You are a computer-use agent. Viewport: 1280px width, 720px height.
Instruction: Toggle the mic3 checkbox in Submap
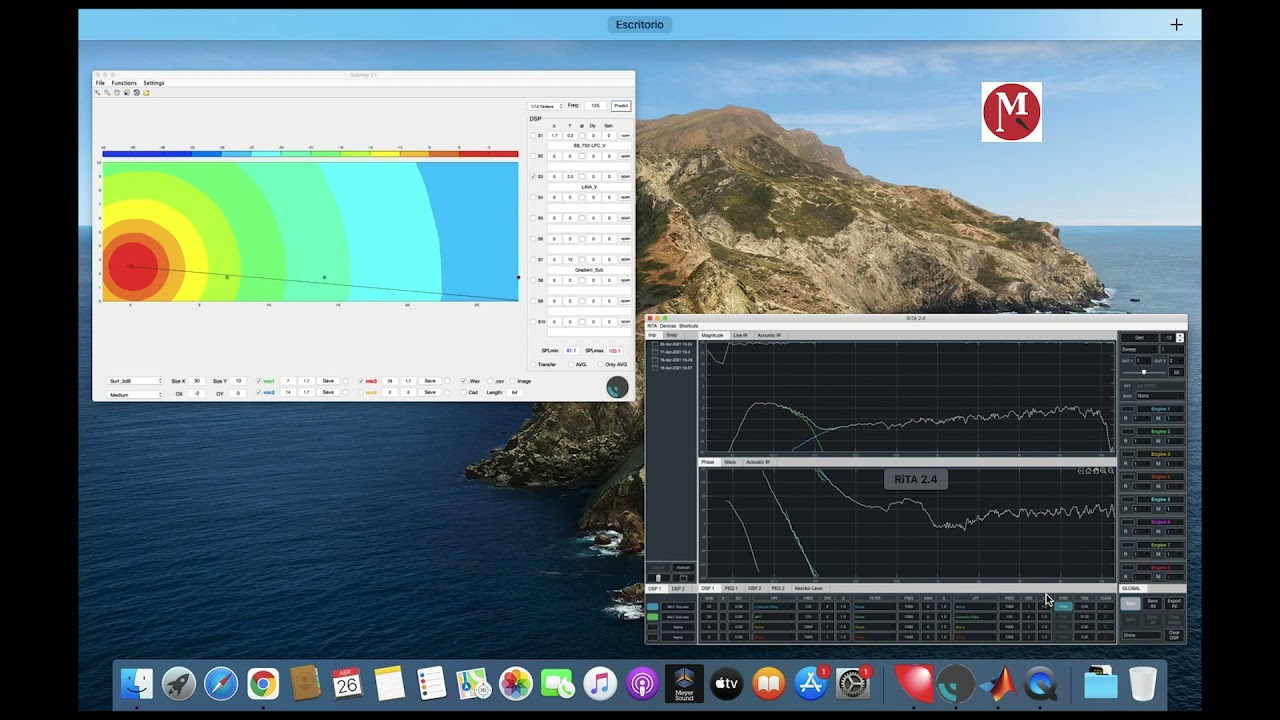(x=361, y=381)
